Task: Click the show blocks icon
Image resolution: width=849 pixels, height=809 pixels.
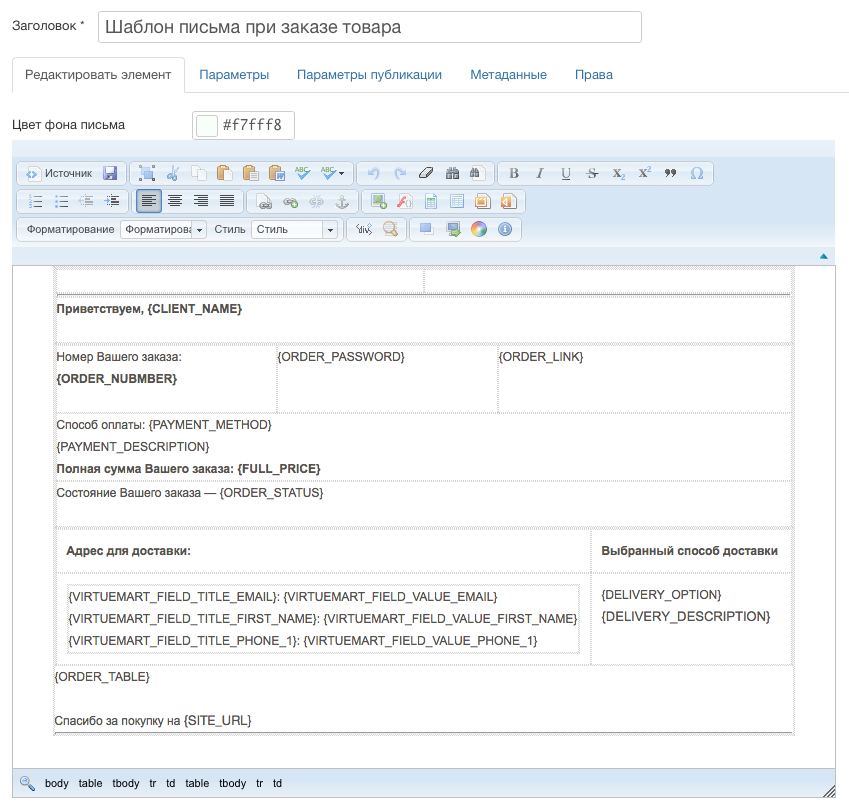Action: (453, 230)
